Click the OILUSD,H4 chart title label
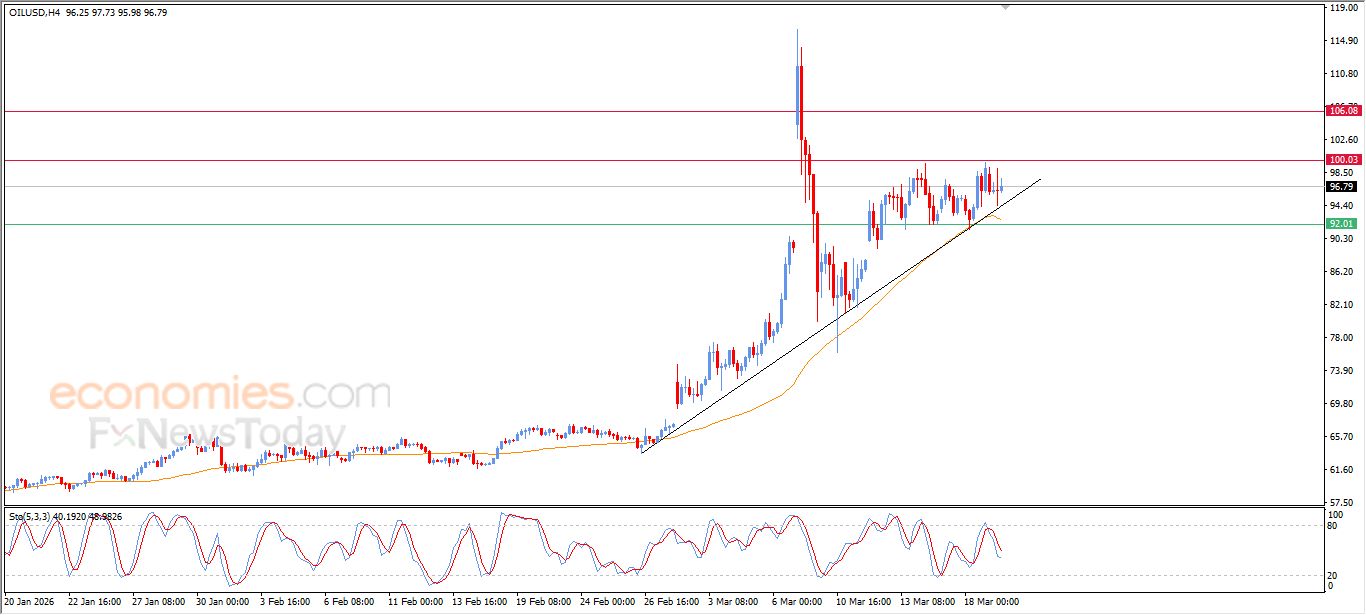Image resolution: width=1366 pixels, height=615 pixels. point(32,13)
